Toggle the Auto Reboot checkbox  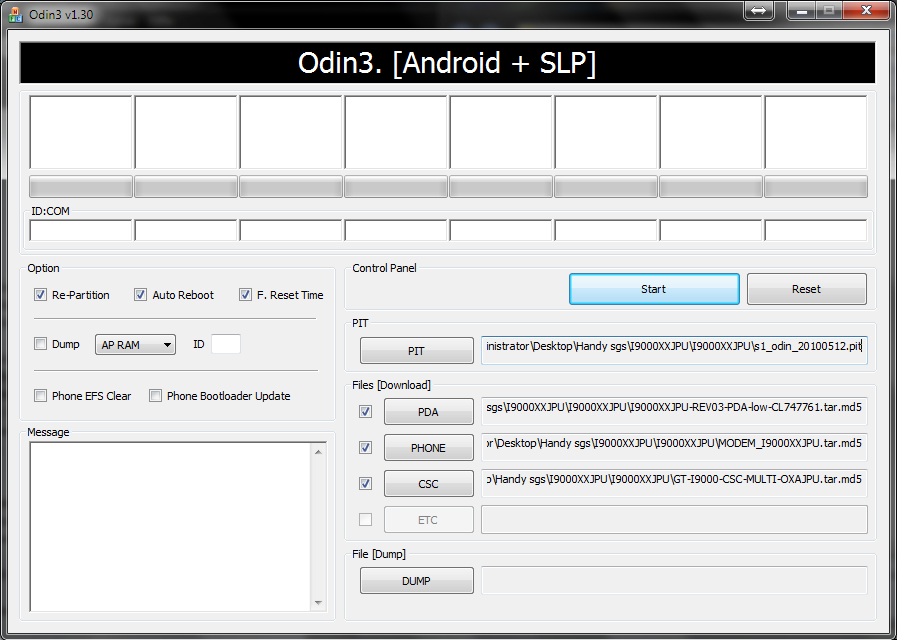(x=140, y=295)
